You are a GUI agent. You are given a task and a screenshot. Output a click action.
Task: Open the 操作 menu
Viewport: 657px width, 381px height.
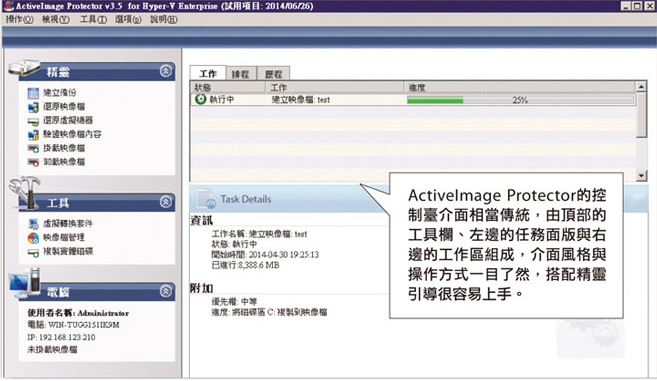point(19,19)
